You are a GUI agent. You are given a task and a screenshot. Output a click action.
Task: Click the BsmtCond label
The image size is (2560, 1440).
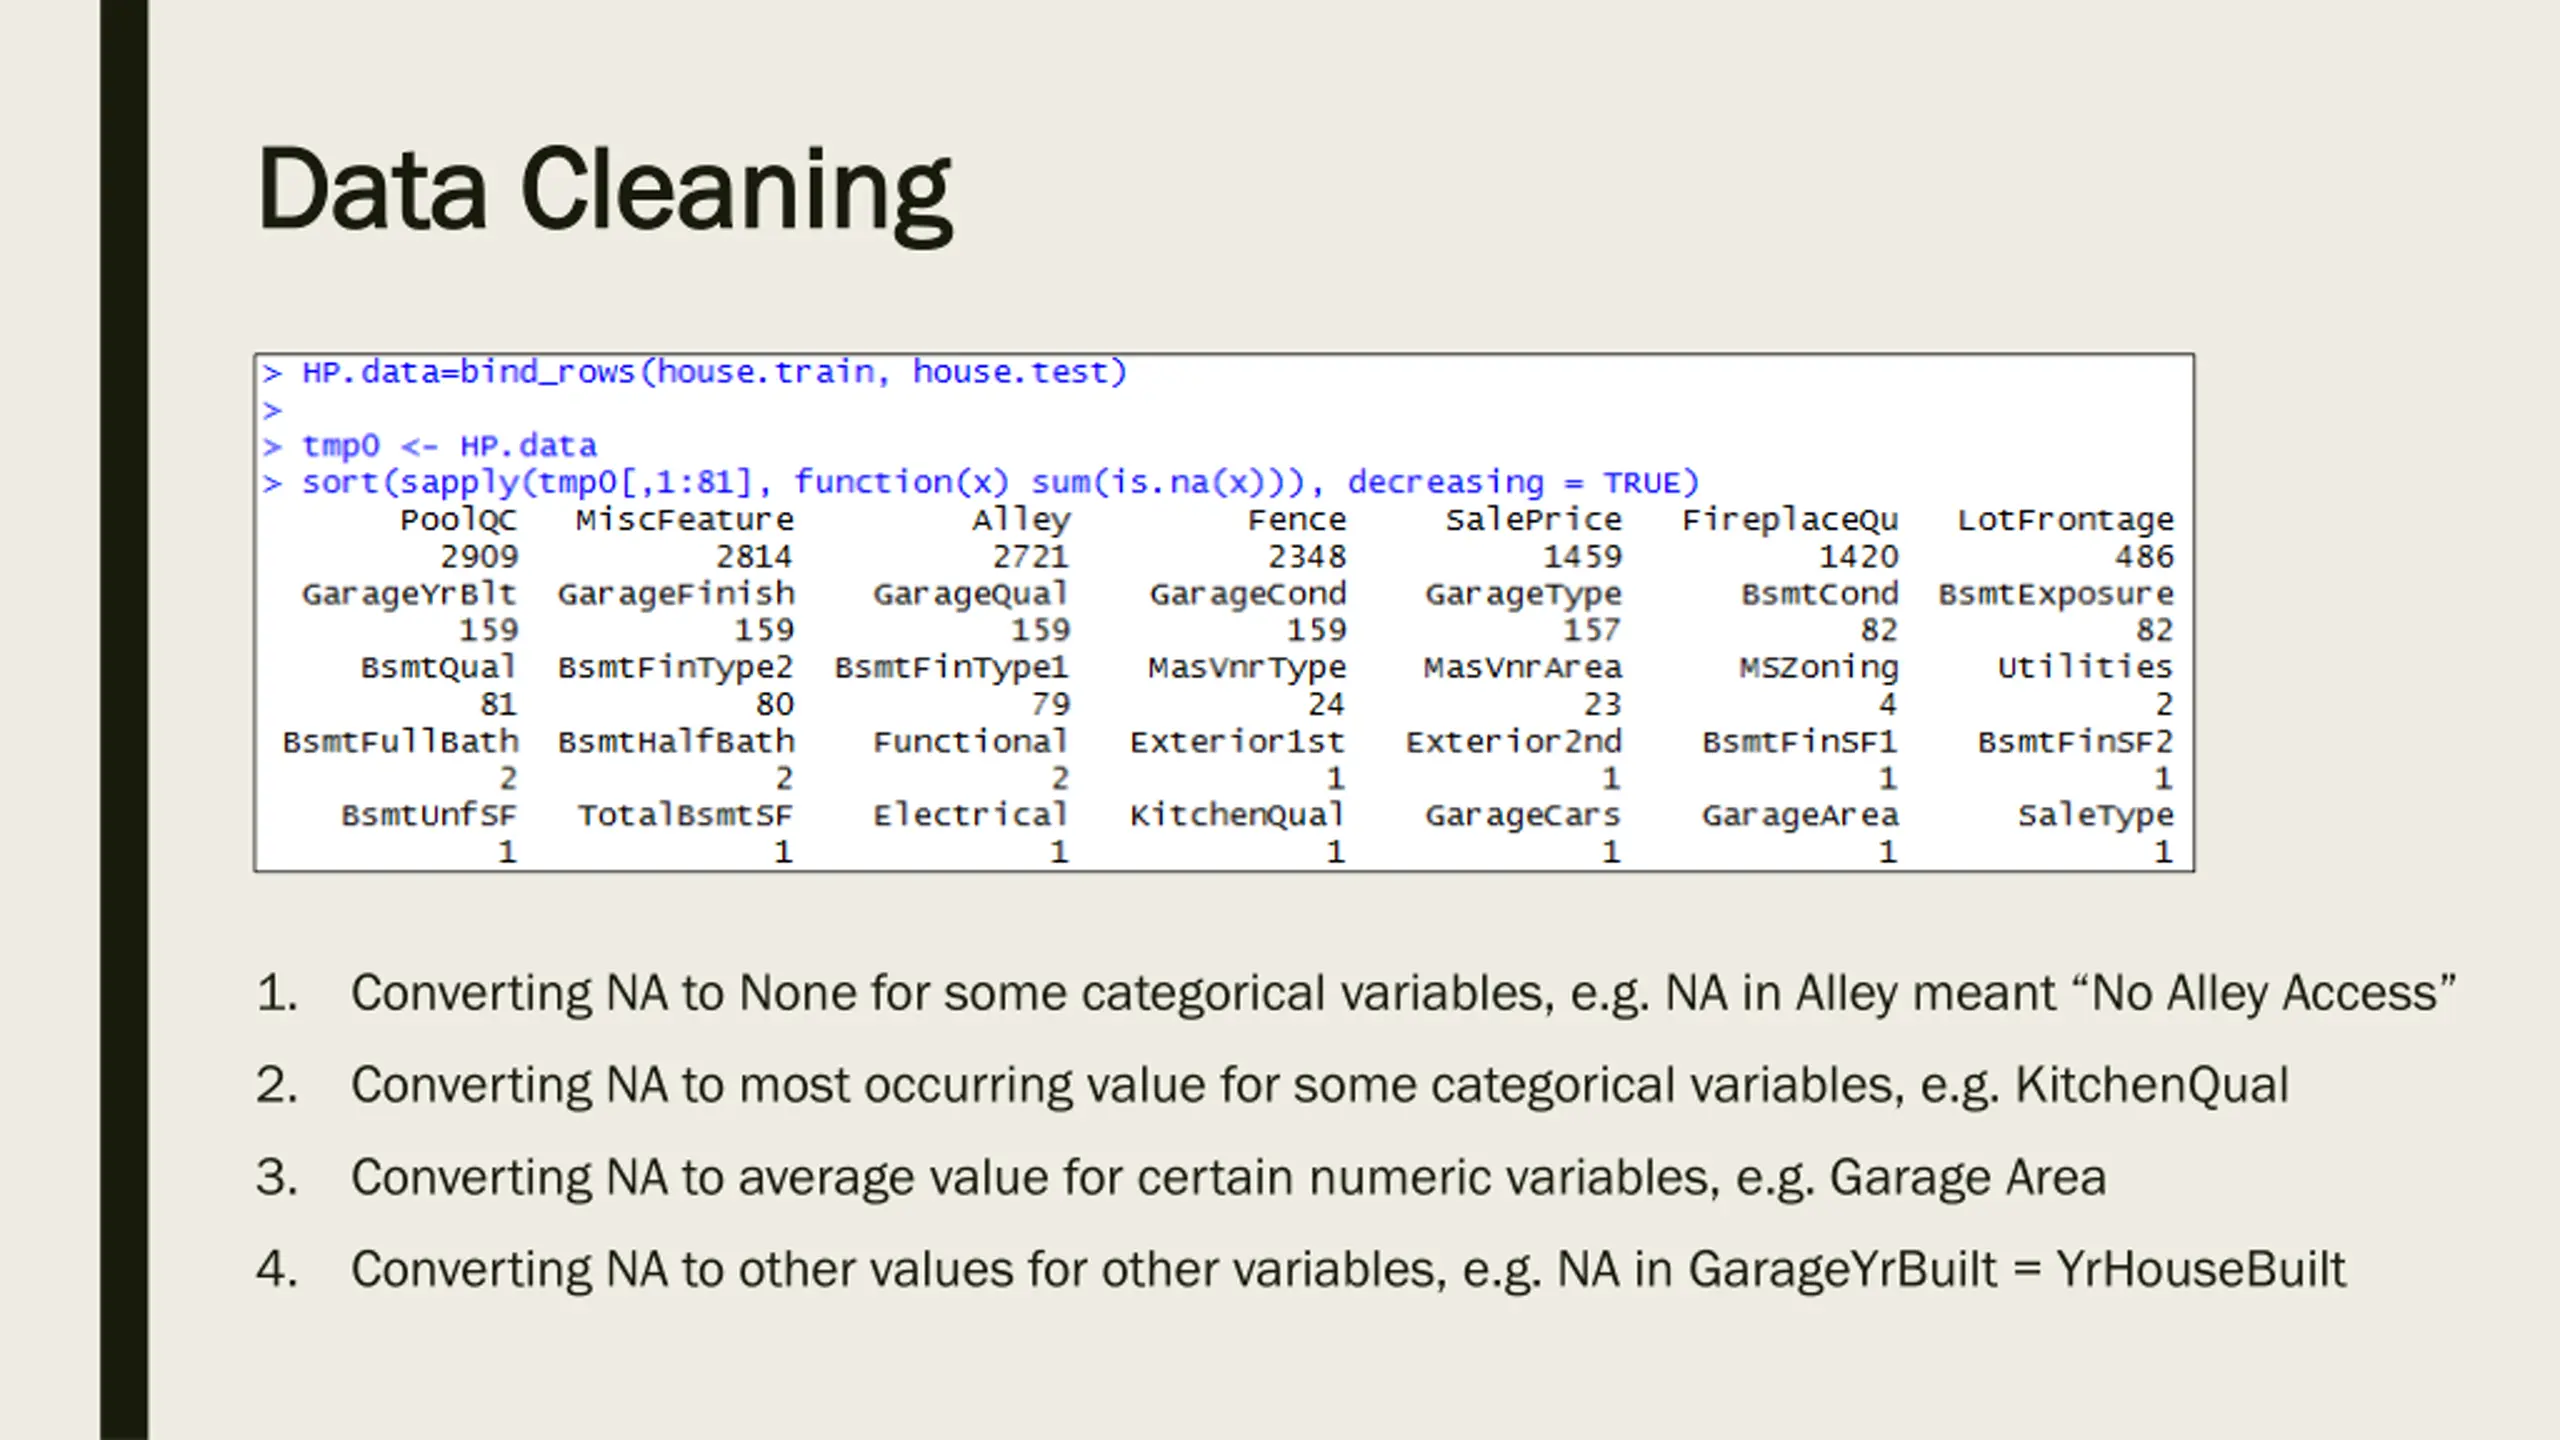click(x=1820, y=594)
